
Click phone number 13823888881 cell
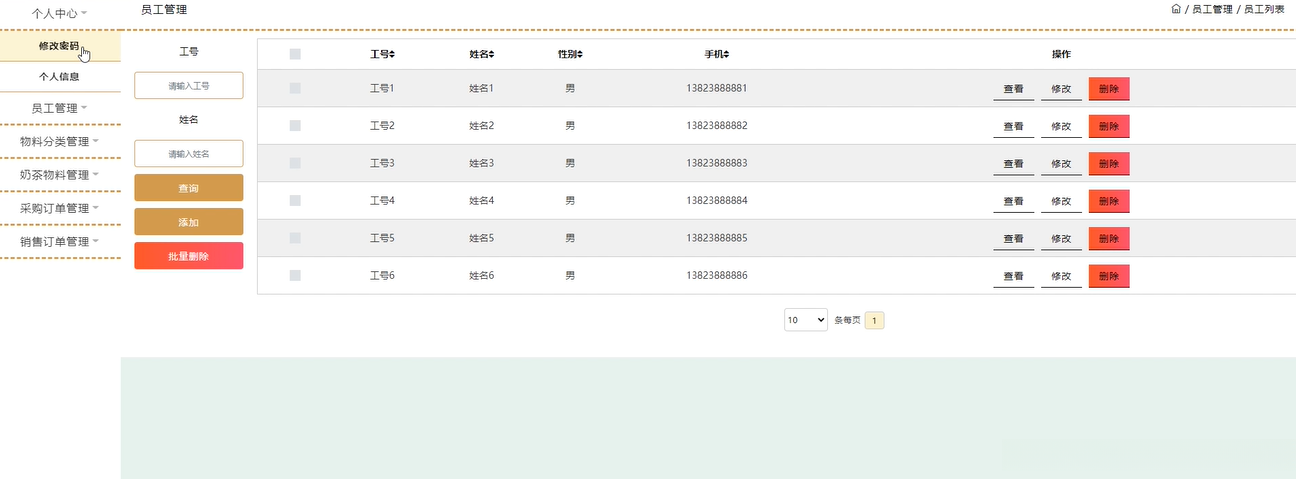pyautogui.click(x=717, y=88)
